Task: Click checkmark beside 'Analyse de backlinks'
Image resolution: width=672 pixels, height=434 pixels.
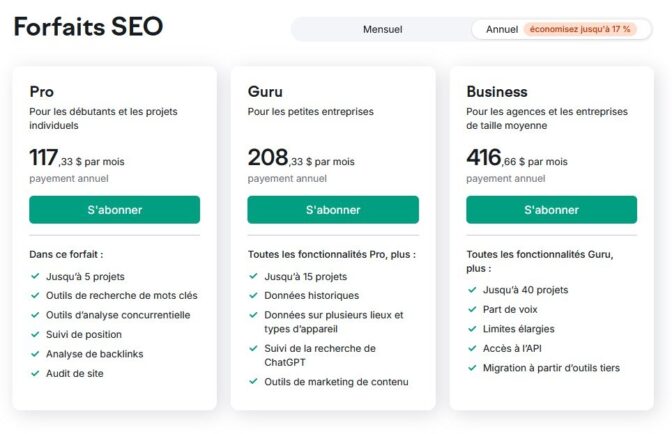Action: pyautogui.click(x=35, y=354)
